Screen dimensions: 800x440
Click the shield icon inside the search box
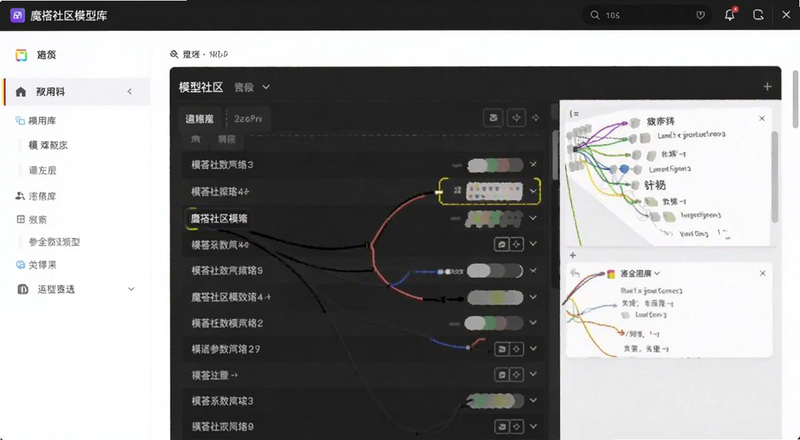click(x=701, y=15)
